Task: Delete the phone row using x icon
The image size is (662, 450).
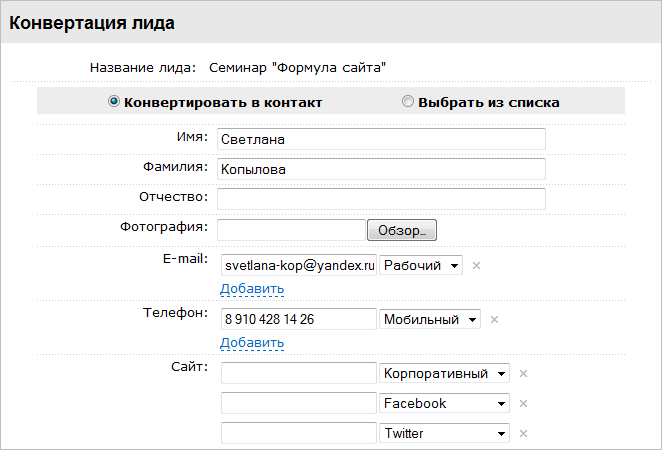Action: click(x=494, y=320)
